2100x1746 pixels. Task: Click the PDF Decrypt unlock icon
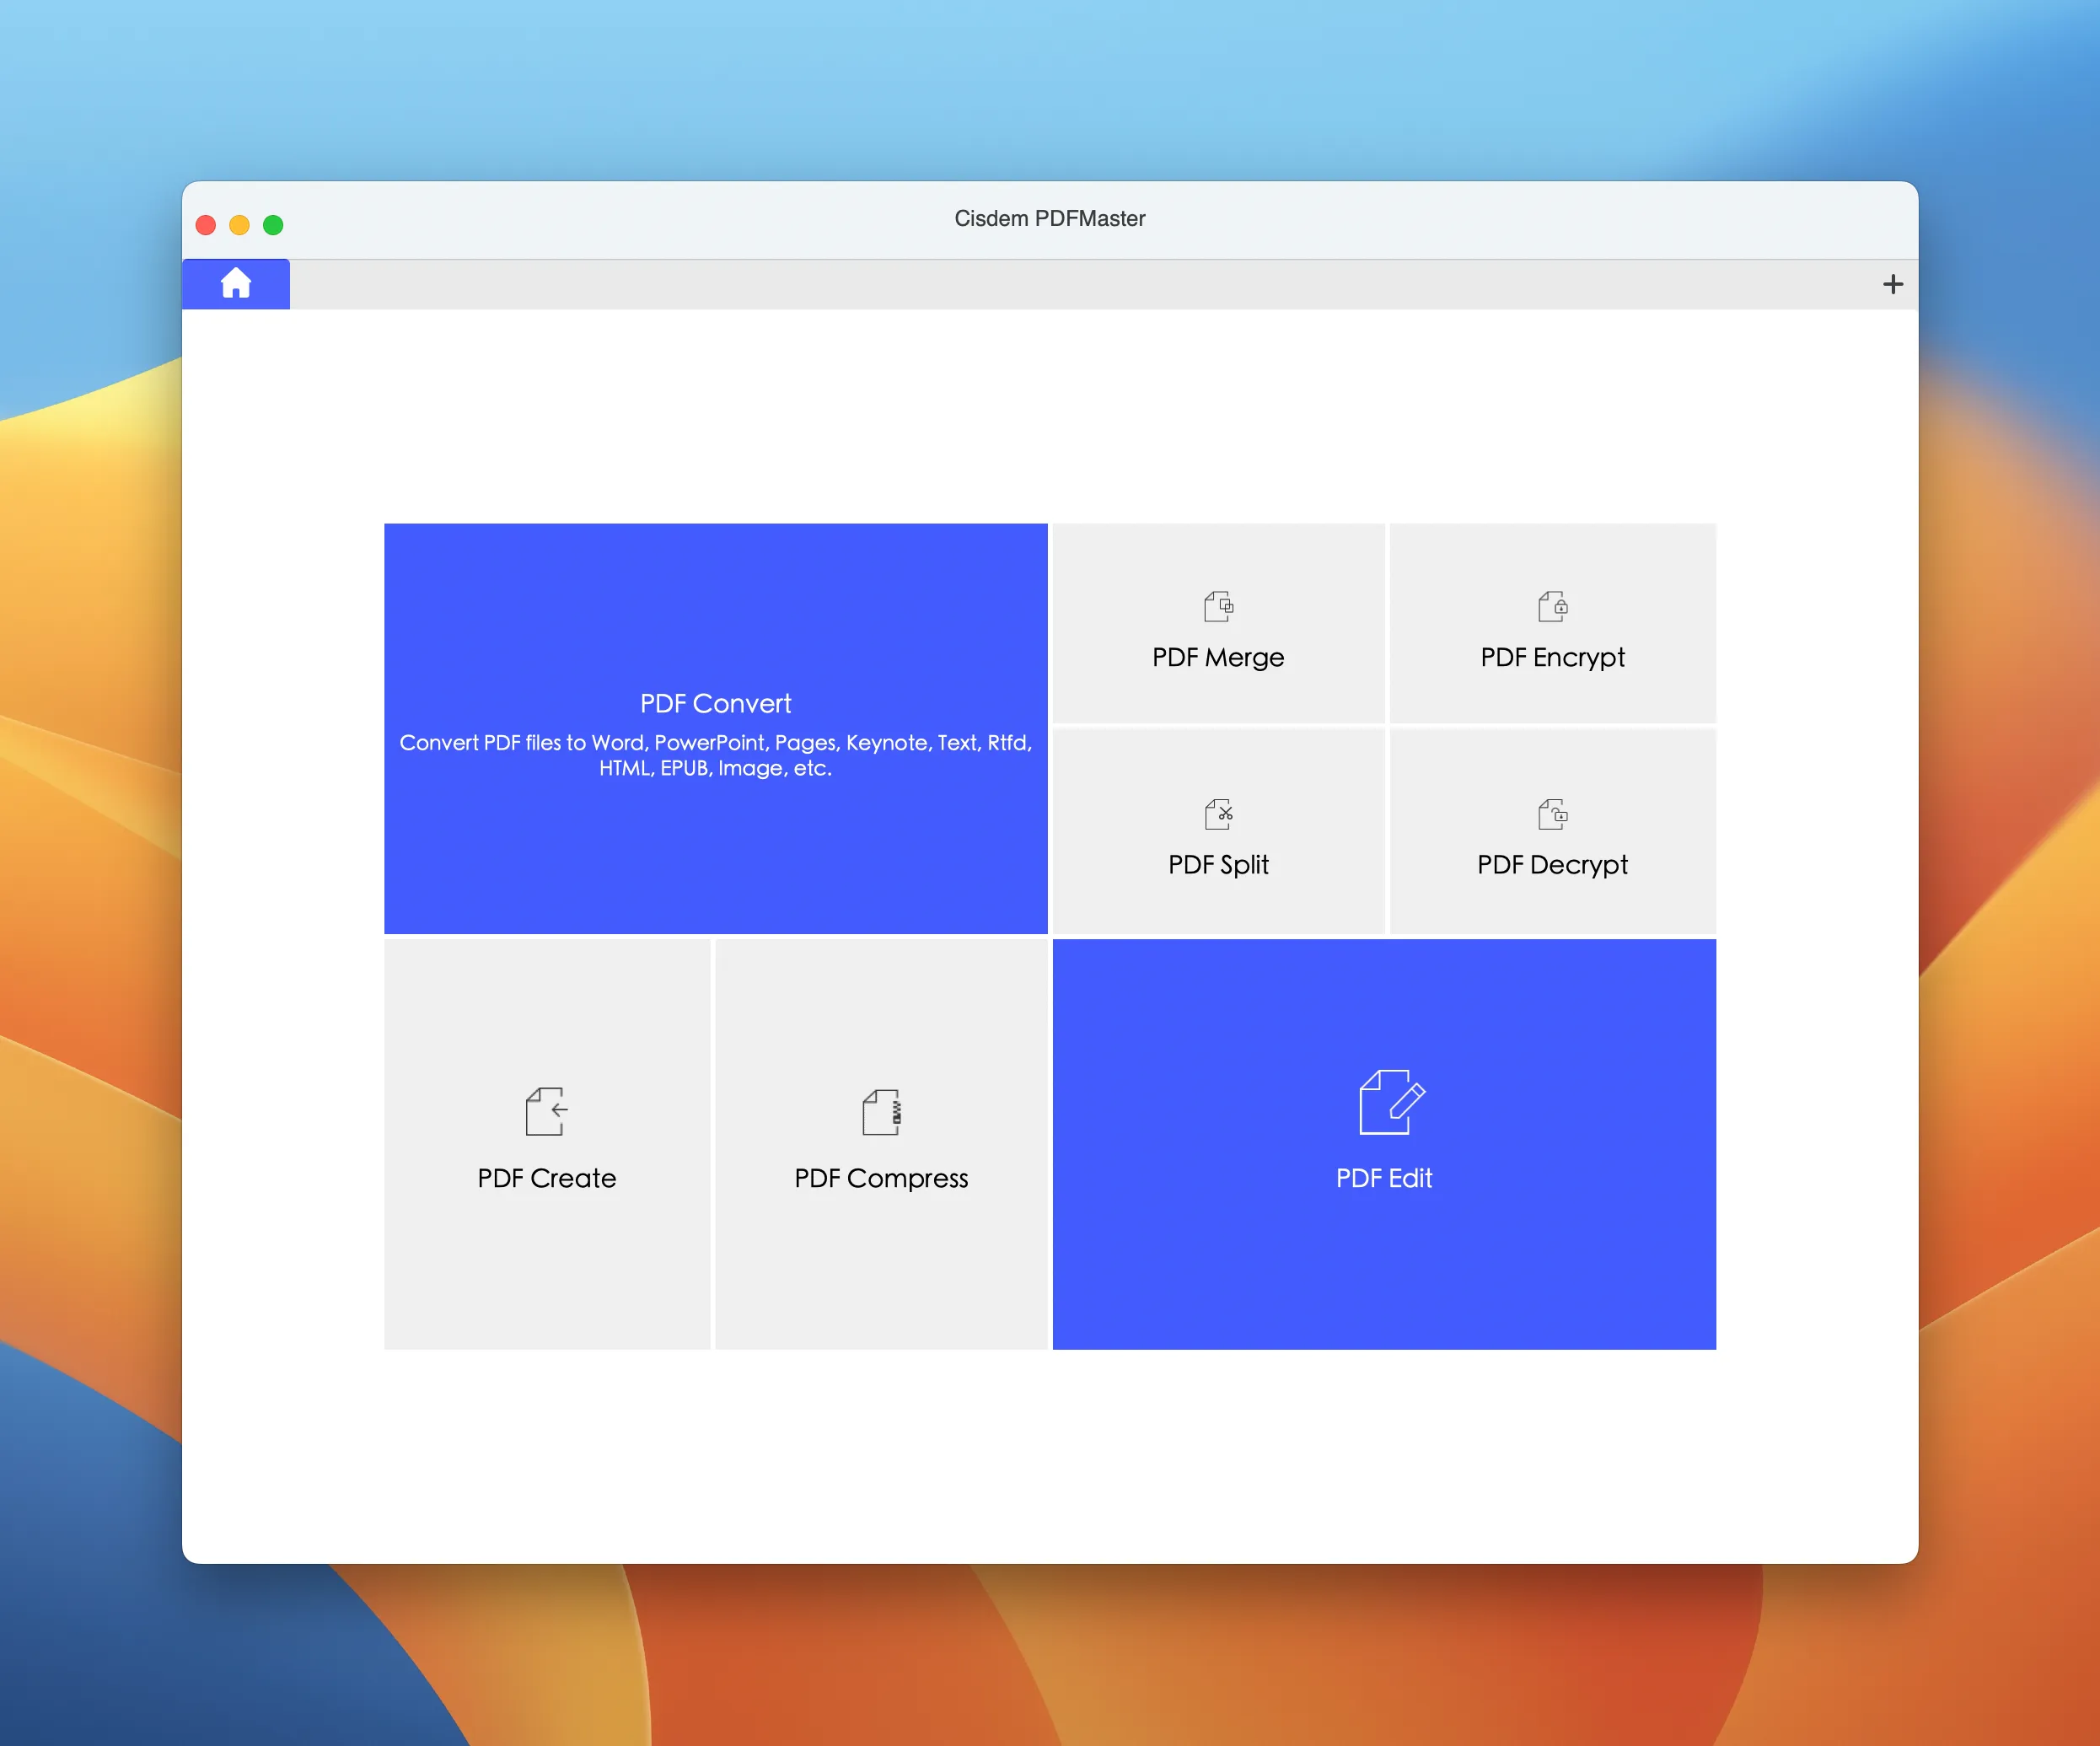1552,814
